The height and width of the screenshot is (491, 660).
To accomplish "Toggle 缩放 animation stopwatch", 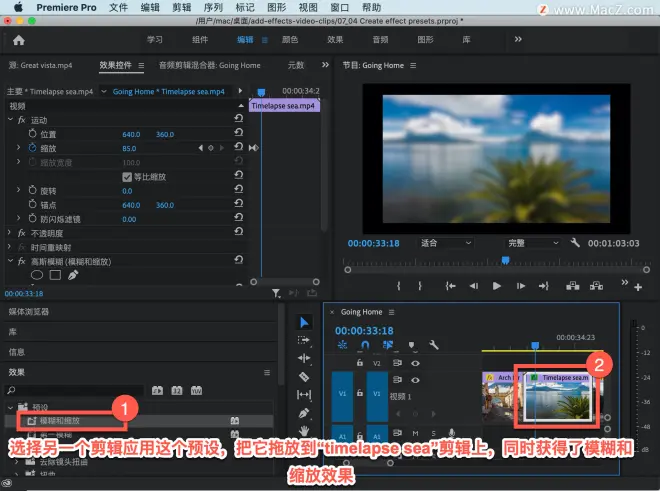I will click(x=32, y=147).
